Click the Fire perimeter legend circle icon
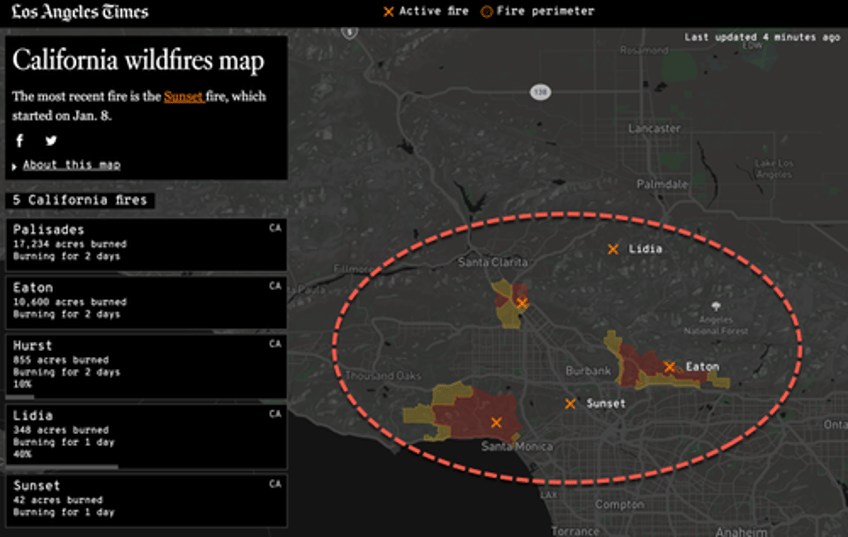This screenshot has height=537, width=848. (487, 11)
